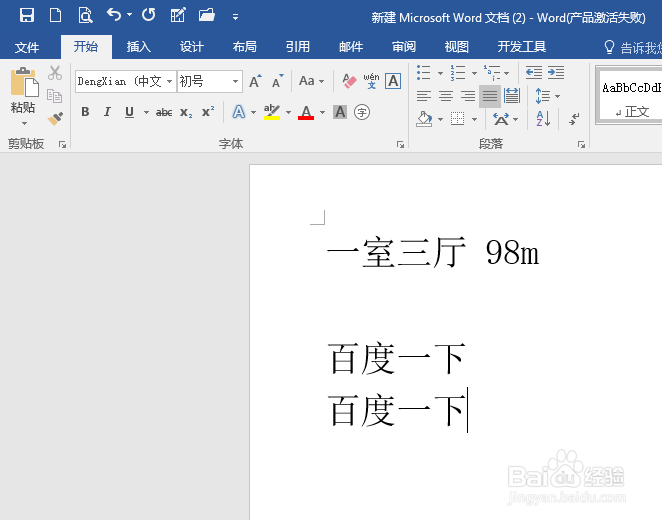662x520 pixels.
Task: Repeat the last action icon
Action: tap(149, 15)
